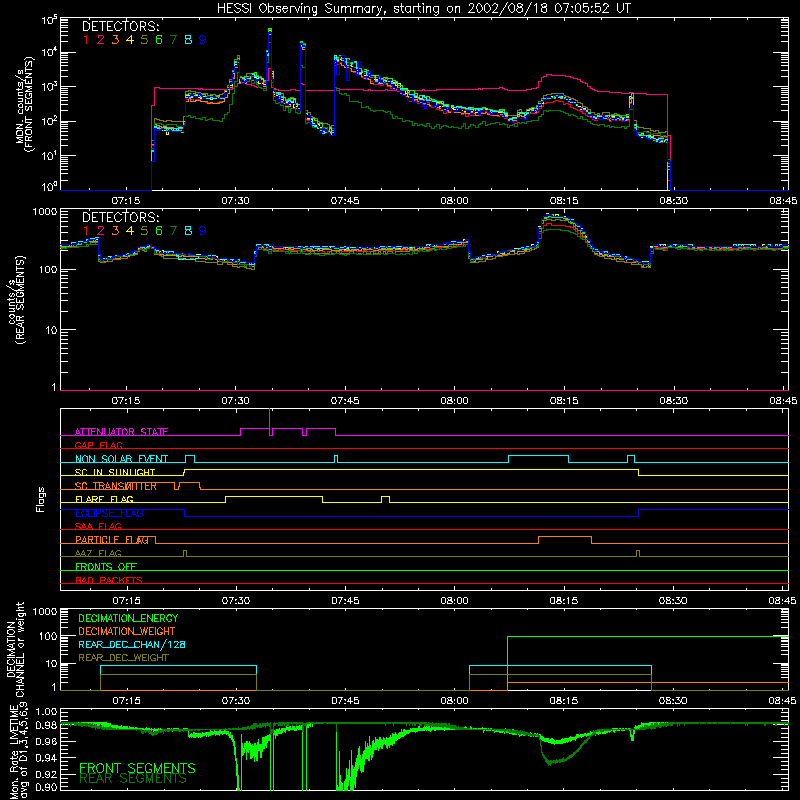Click the vertical Flags axis label
The width and height of the screenshot is (800, 800).
[41, 499]
